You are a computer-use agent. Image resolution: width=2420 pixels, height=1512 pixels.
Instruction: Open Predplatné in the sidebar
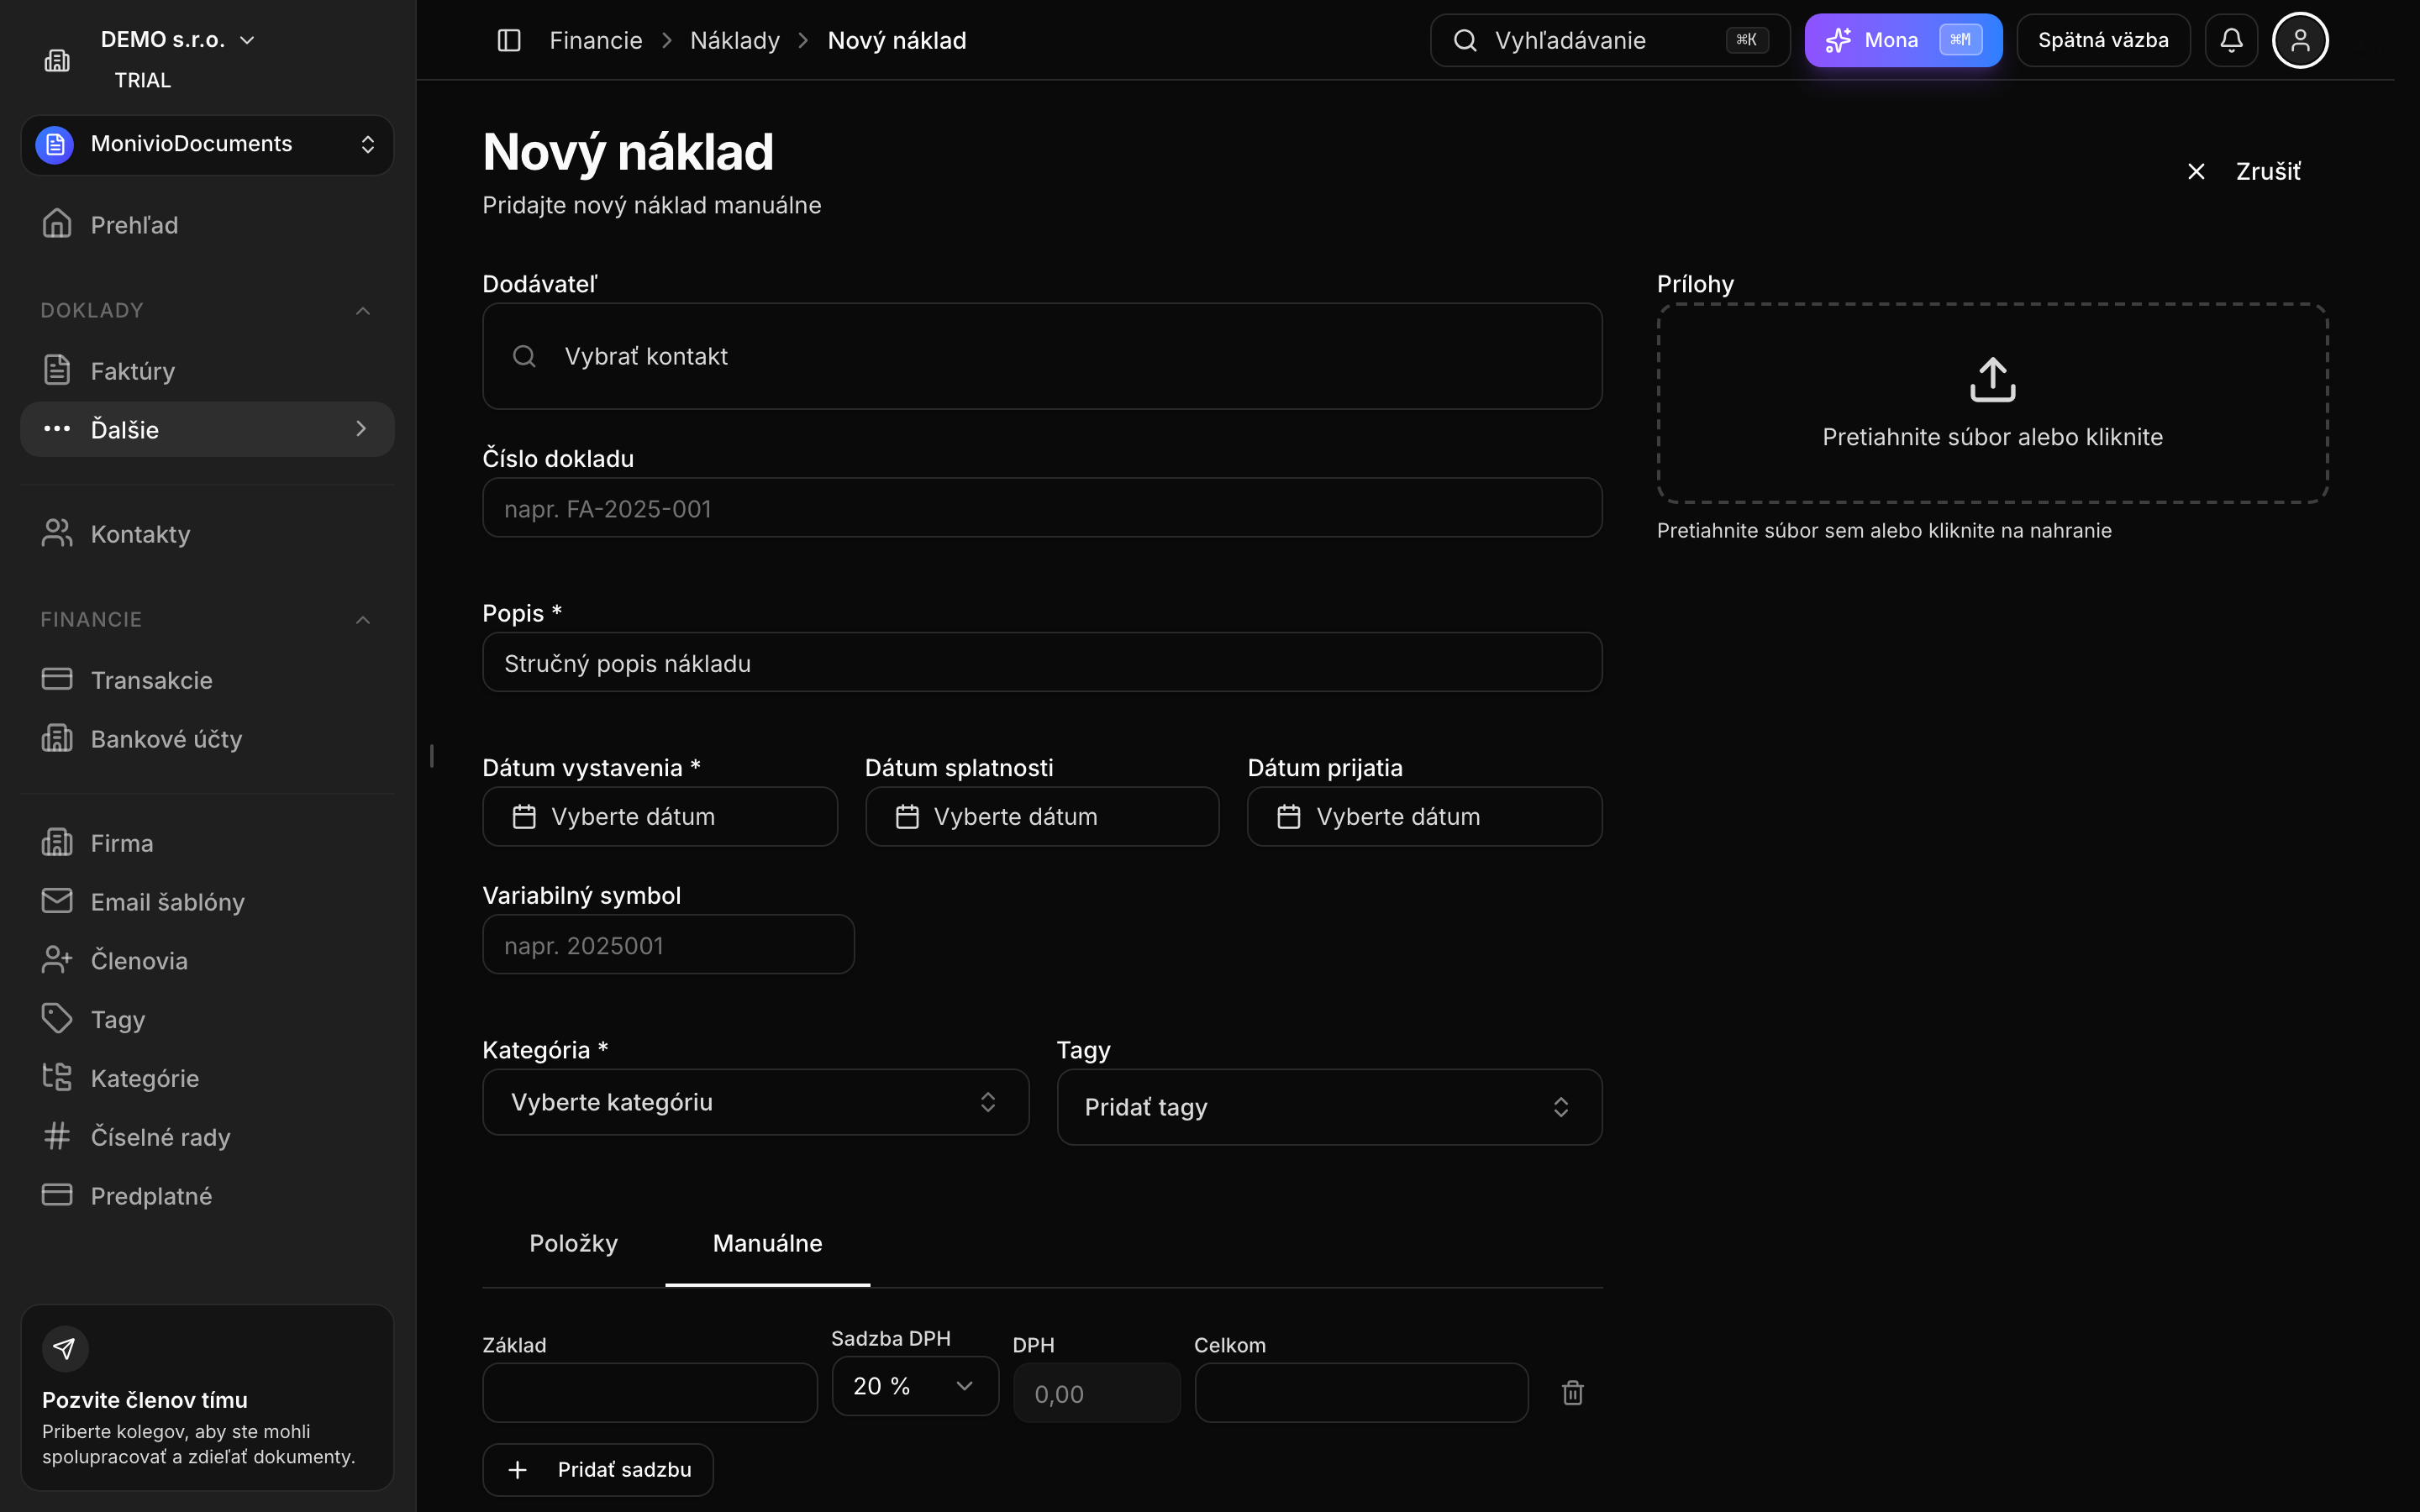[207, 1196]
